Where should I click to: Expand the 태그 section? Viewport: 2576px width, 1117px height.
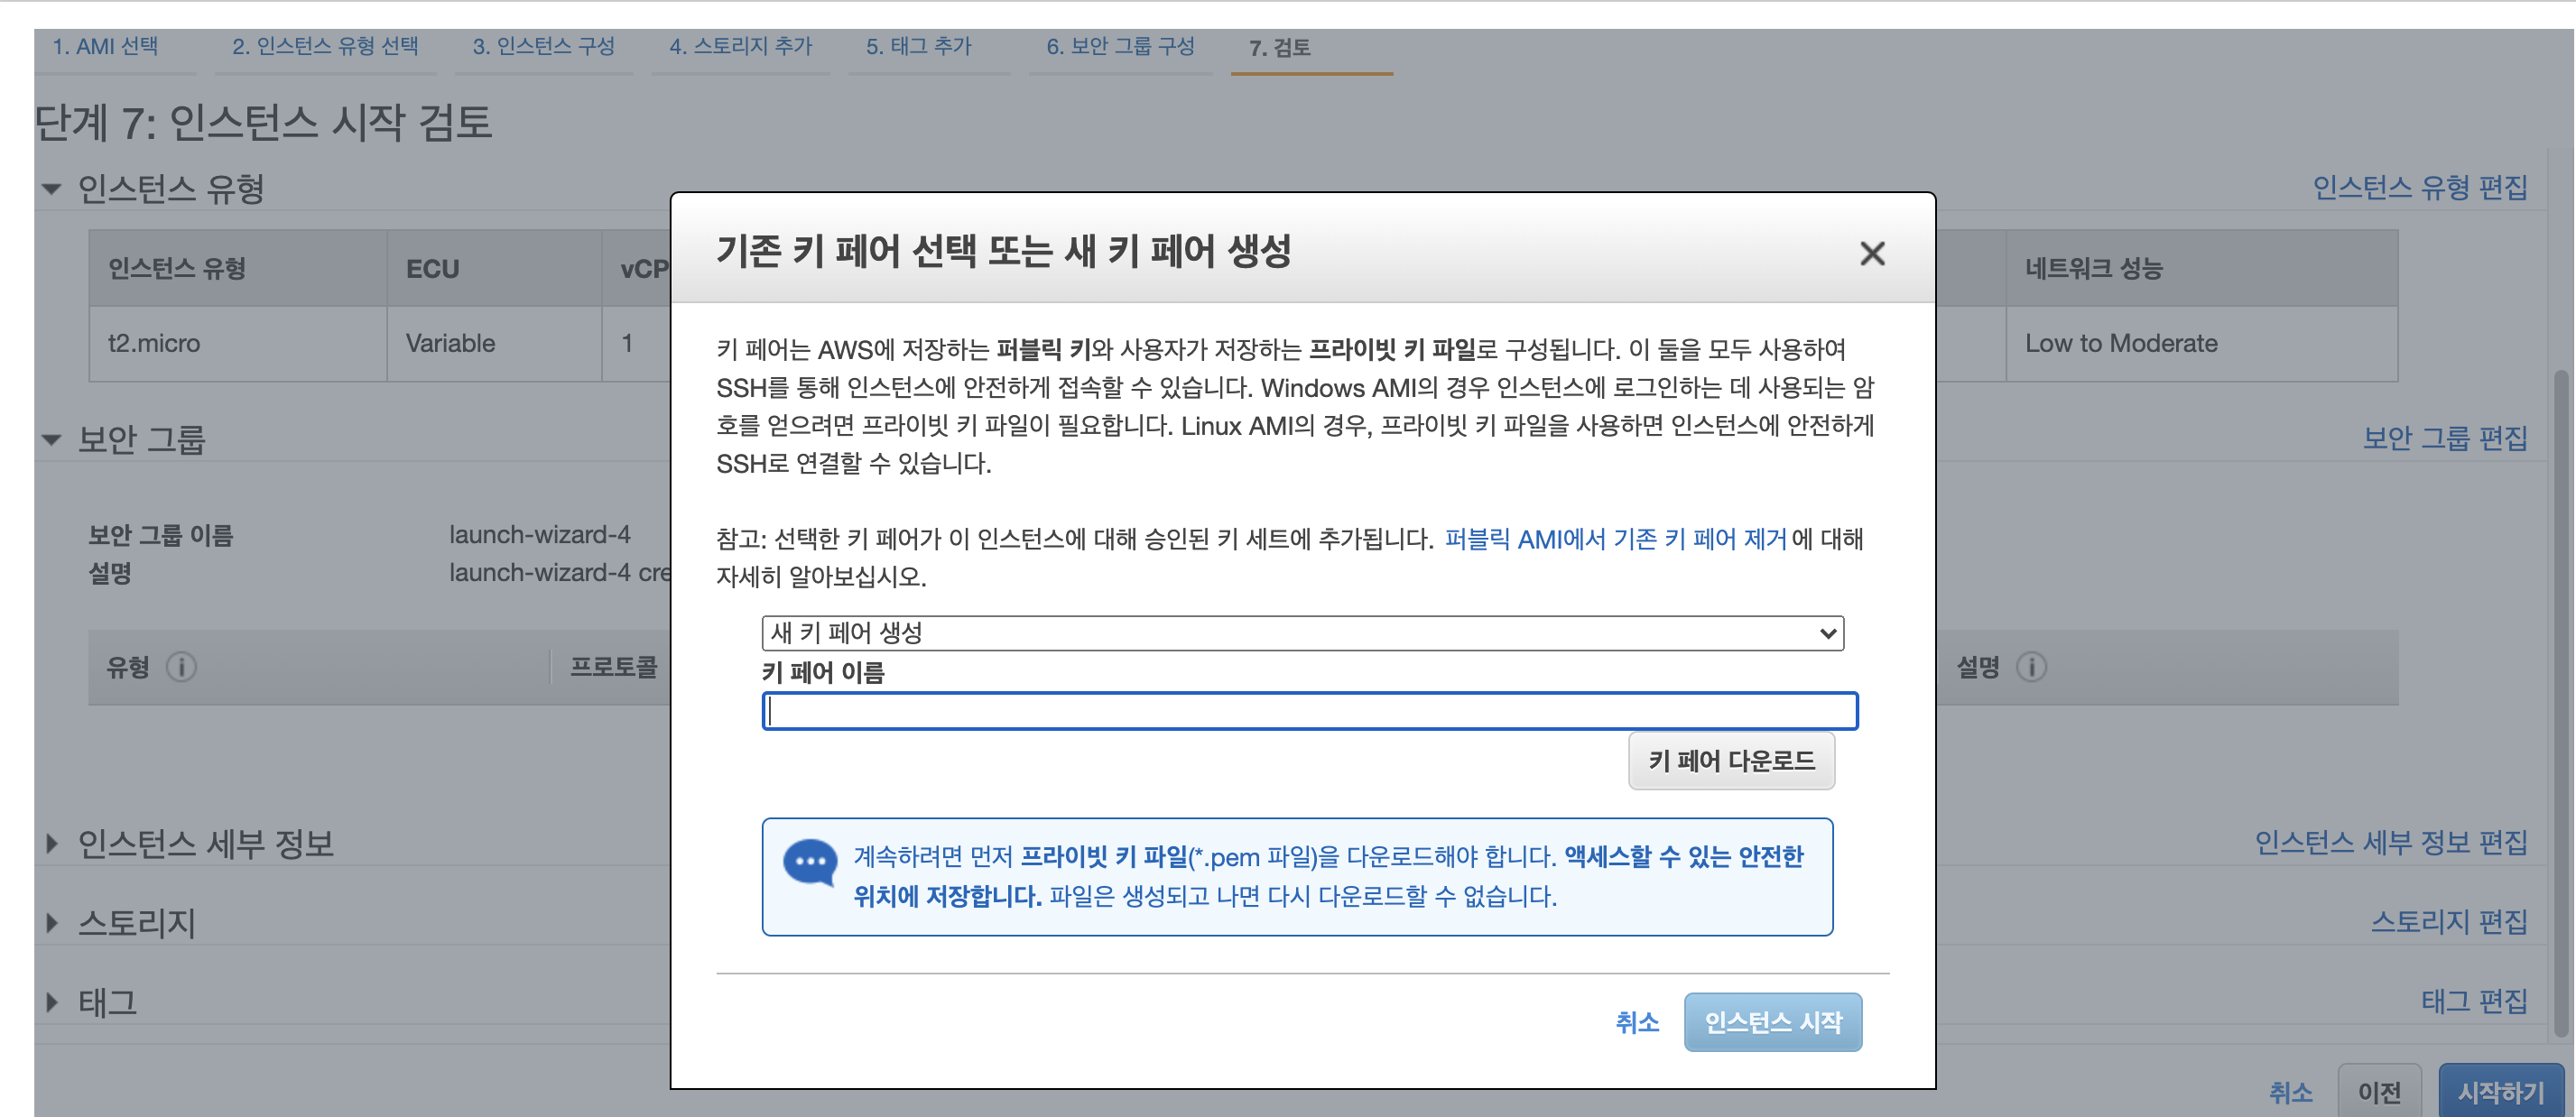(x=52, y=1002)
